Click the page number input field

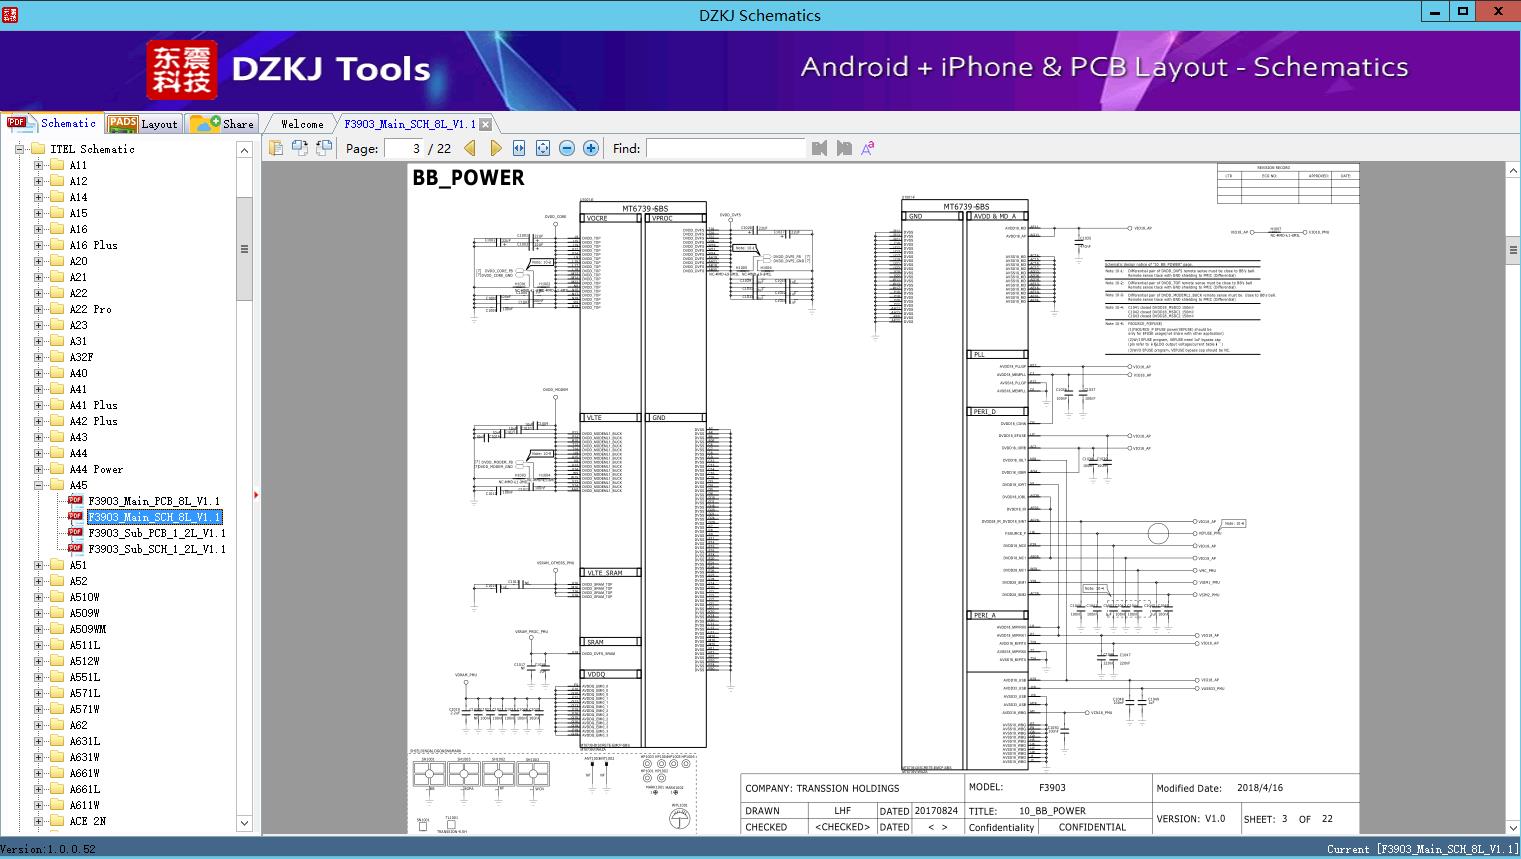point(403,148)
